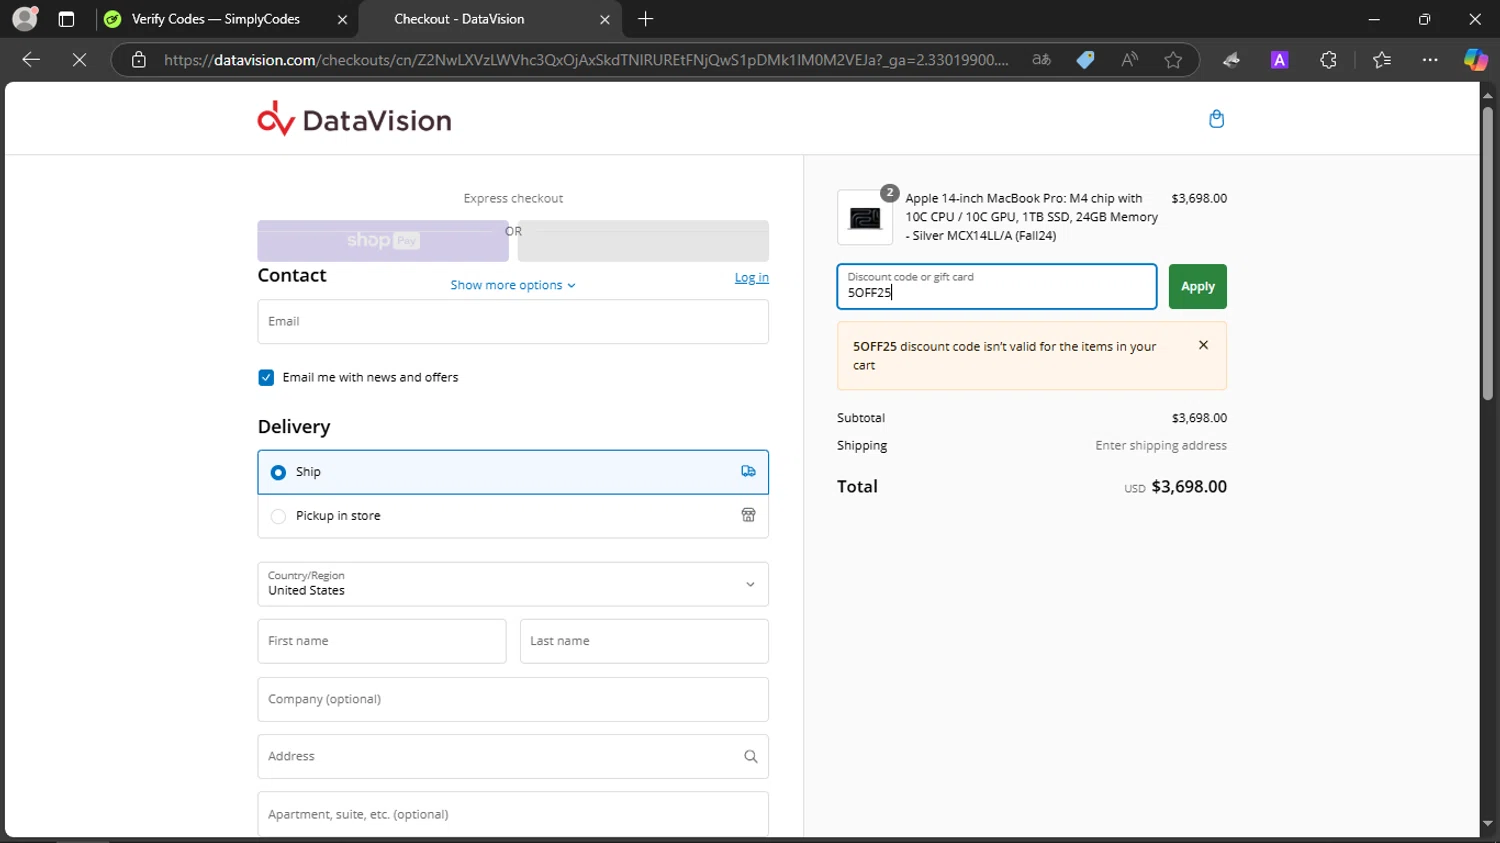This screenshot has height=843, width=1500.
Task: Select the Checkout - DataVision tab
Action: 459,19
